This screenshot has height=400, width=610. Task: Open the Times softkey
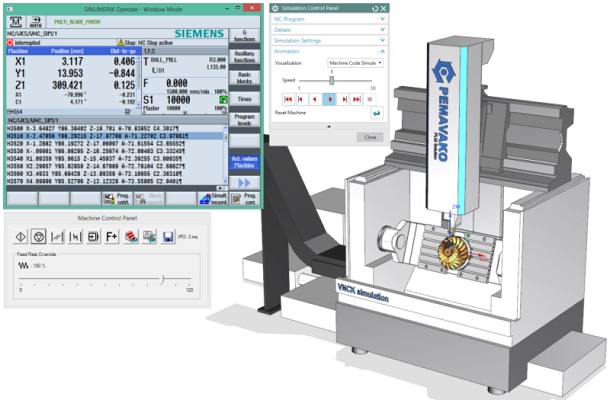click(244, 99)
